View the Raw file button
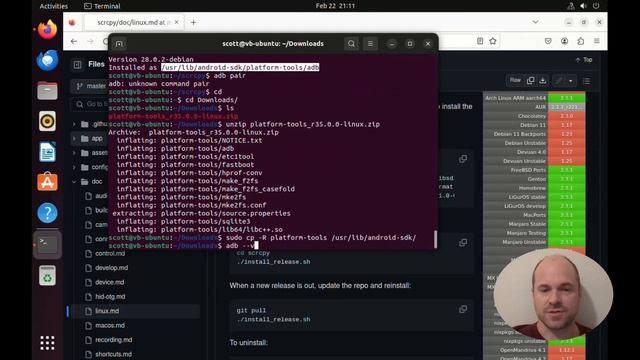Image resolution: width=640 pixels, height=360 pixels. pos(515,80)
